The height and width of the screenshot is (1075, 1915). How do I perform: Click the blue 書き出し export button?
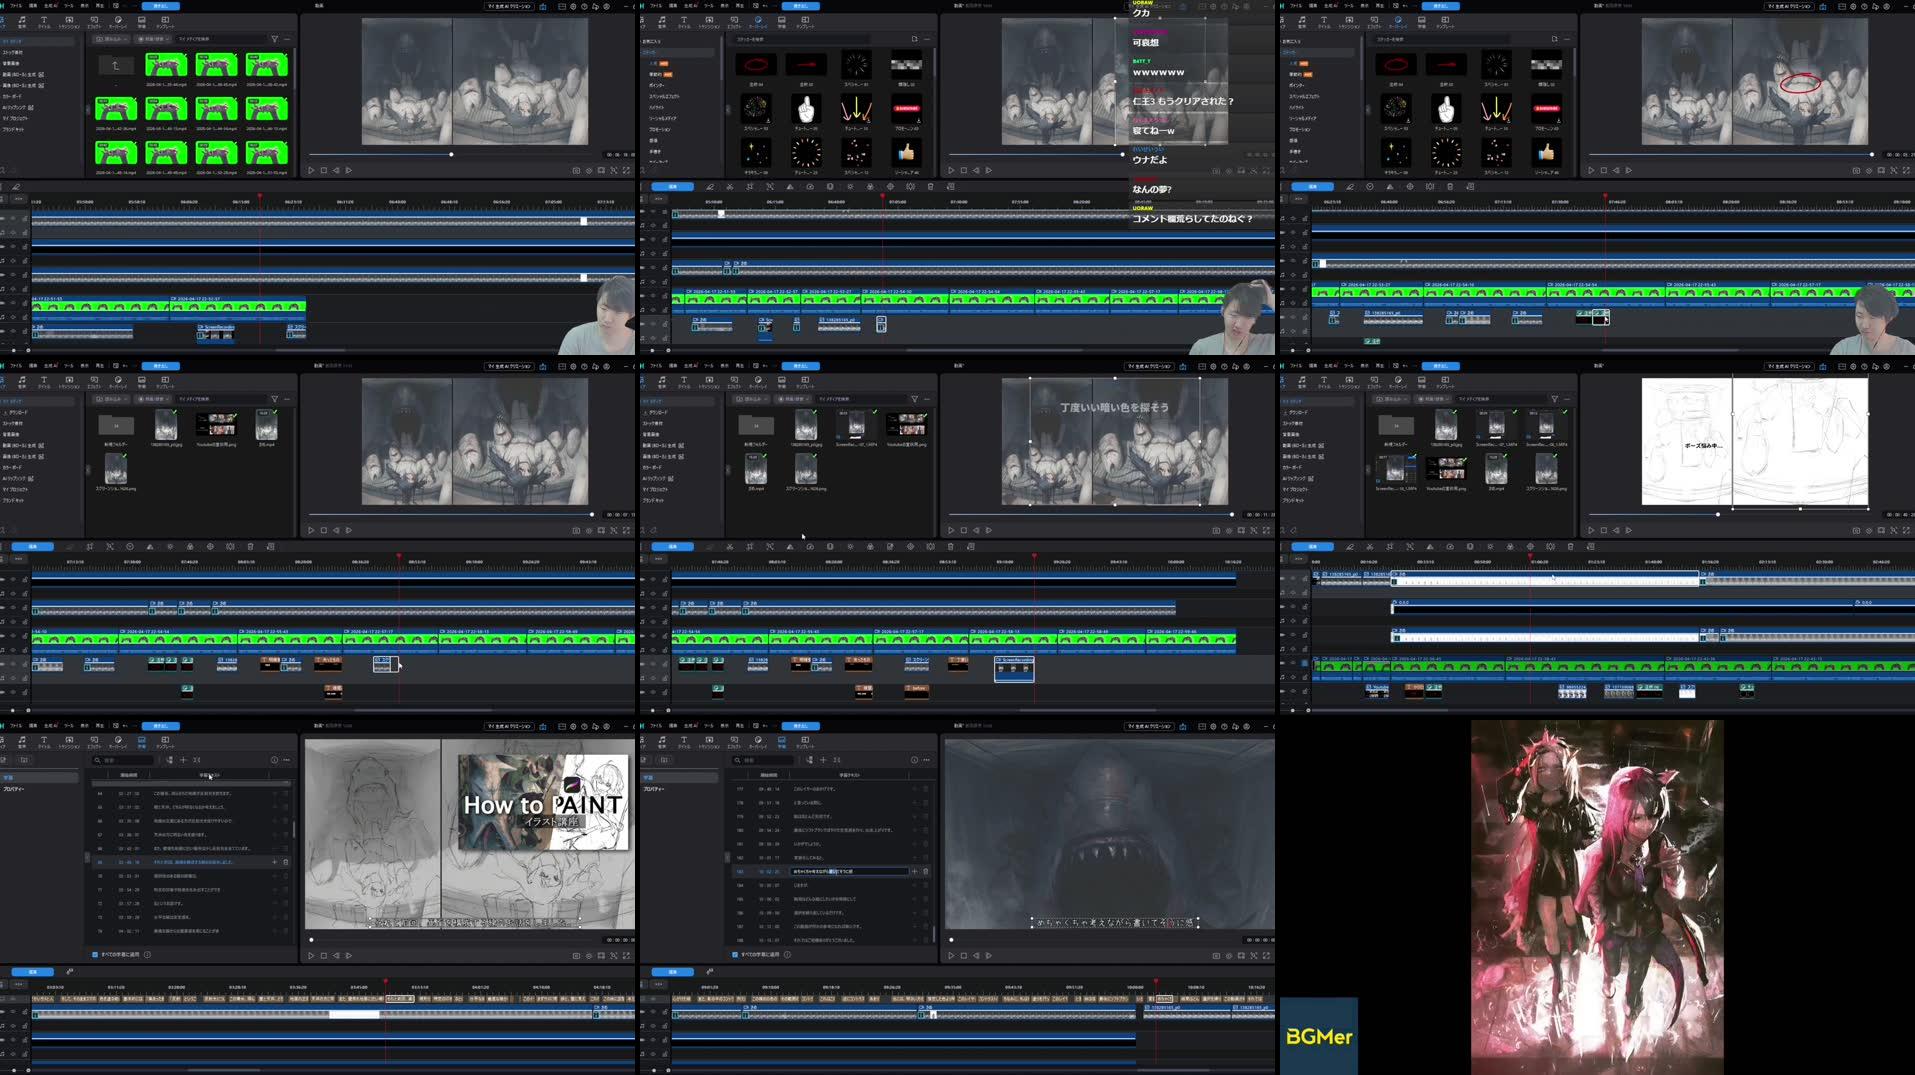(160, 6)
